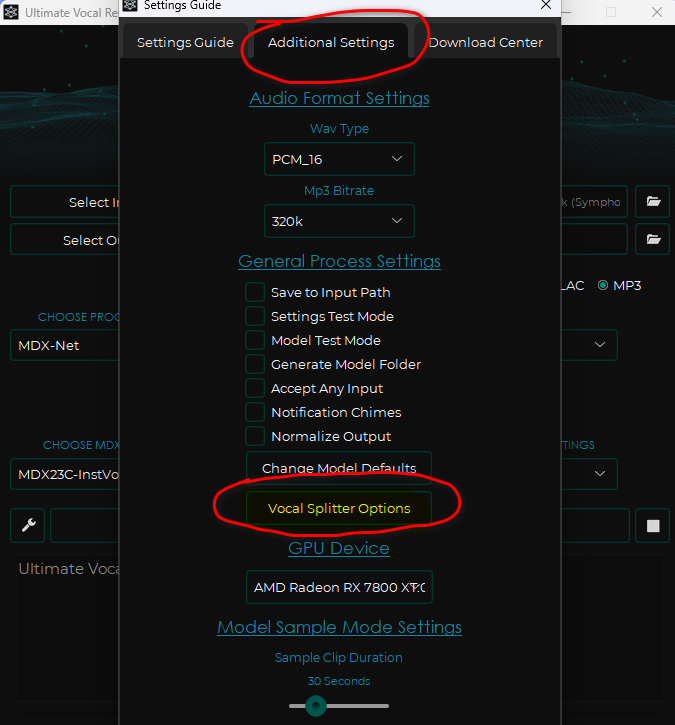Click the Ultimate Vocal Remover main window icon

point(11,12)
